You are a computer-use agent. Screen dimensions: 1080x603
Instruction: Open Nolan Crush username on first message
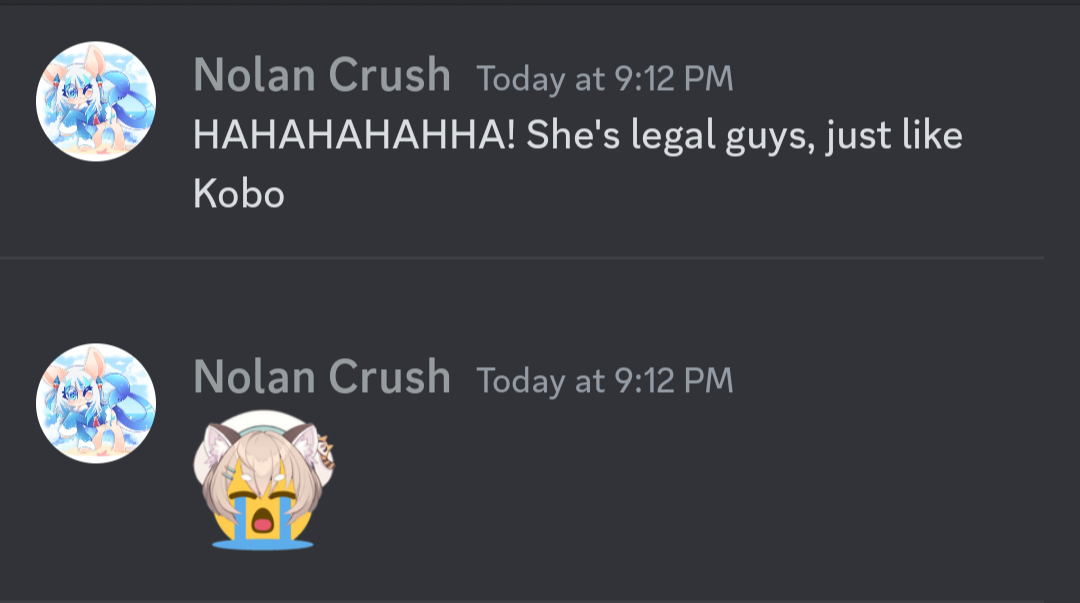[322, 74]
